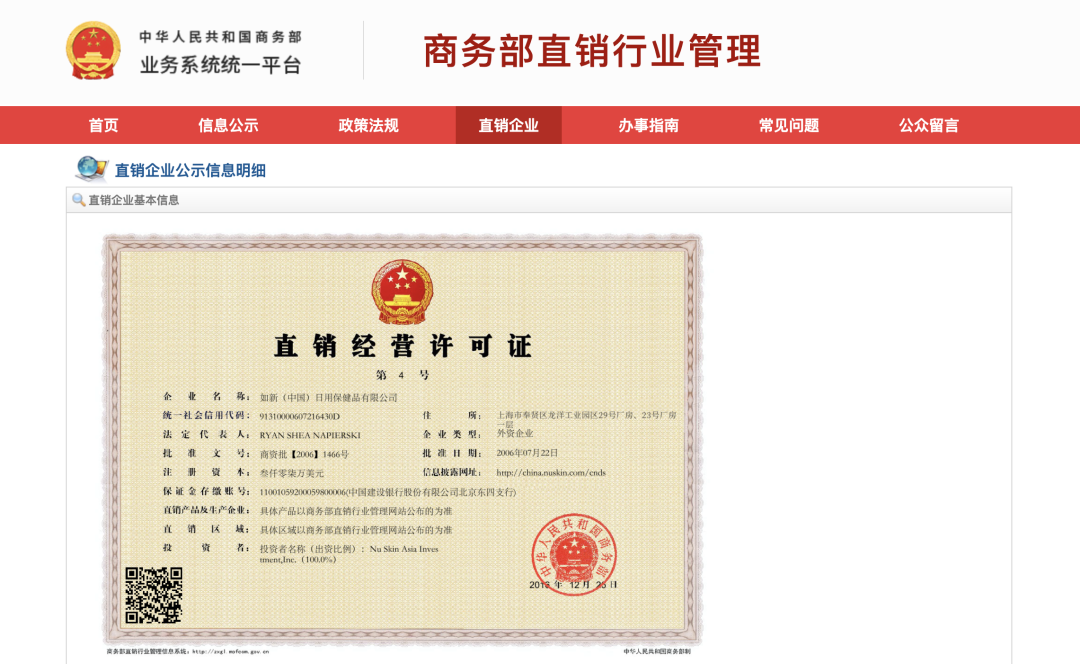Click the globe icon beside 直销企业公示信息明细
The height and width of the screenshot is (664, 1080).
tap(91, 169)
